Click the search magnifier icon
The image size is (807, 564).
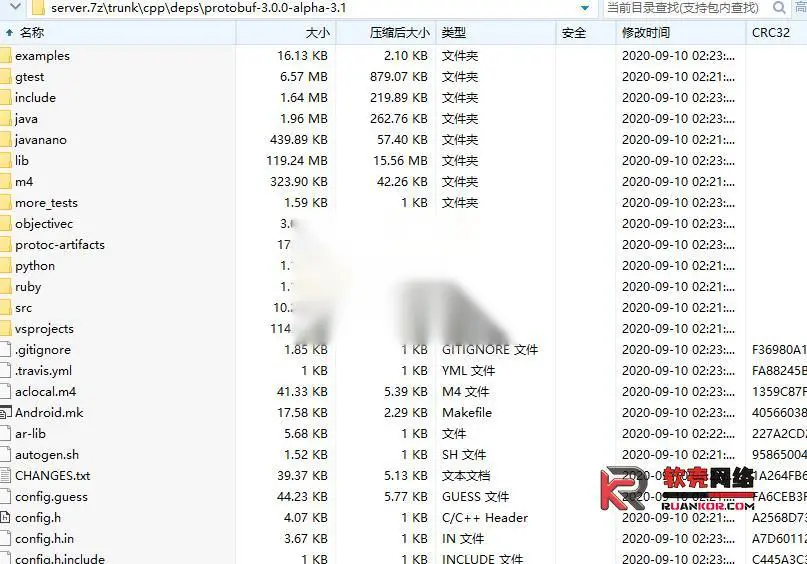point(779,8)
